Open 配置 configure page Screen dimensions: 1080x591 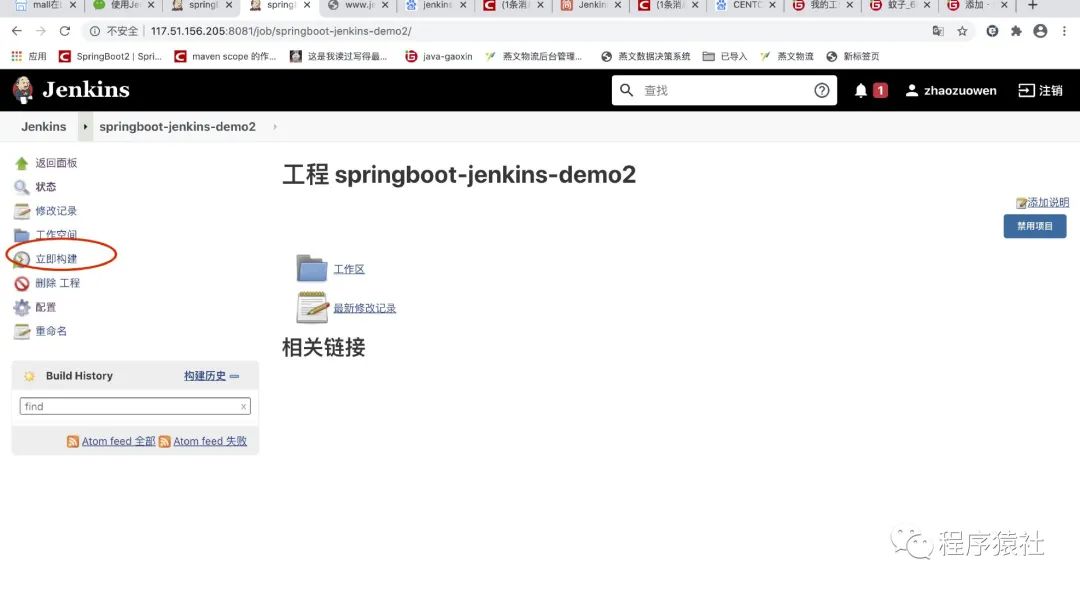(45, 307)
